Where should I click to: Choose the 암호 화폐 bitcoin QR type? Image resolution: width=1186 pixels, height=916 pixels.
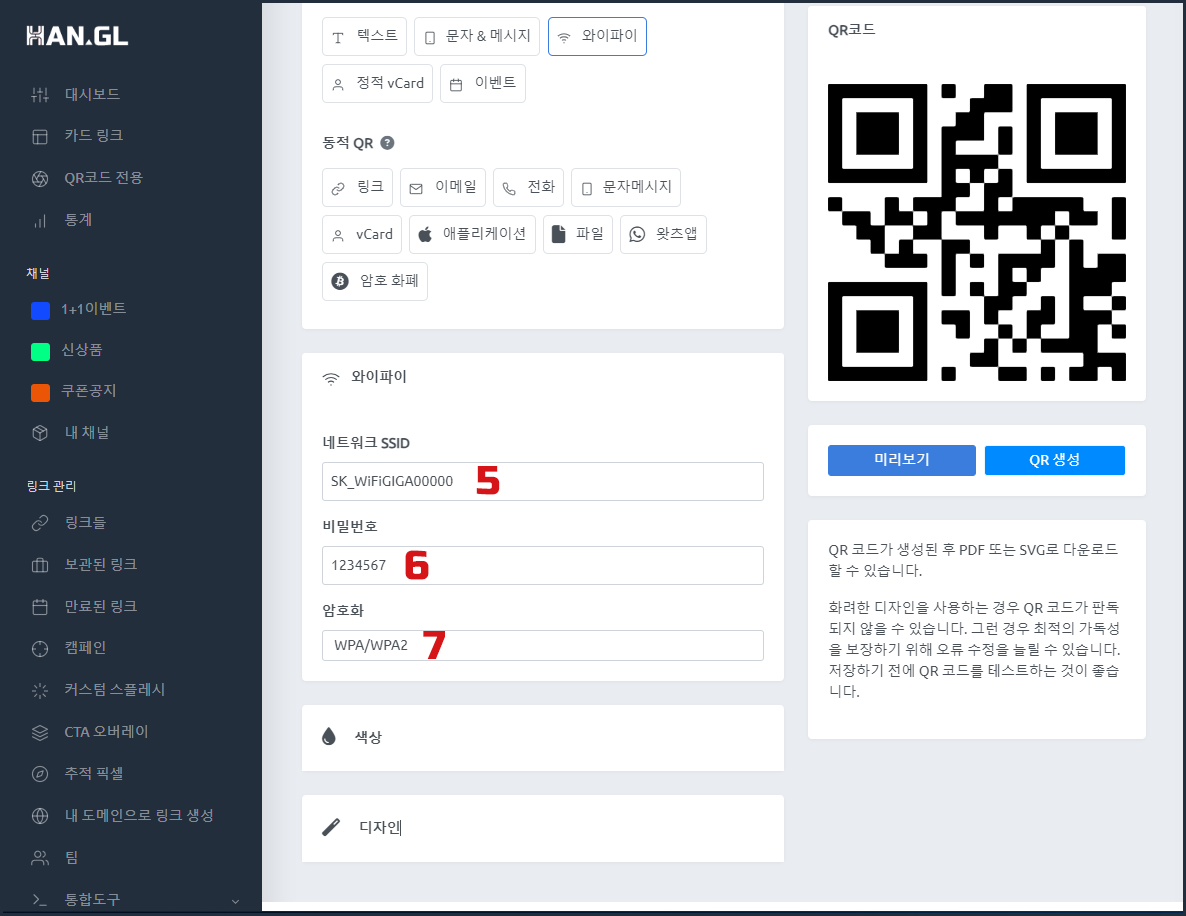[375, 281]
